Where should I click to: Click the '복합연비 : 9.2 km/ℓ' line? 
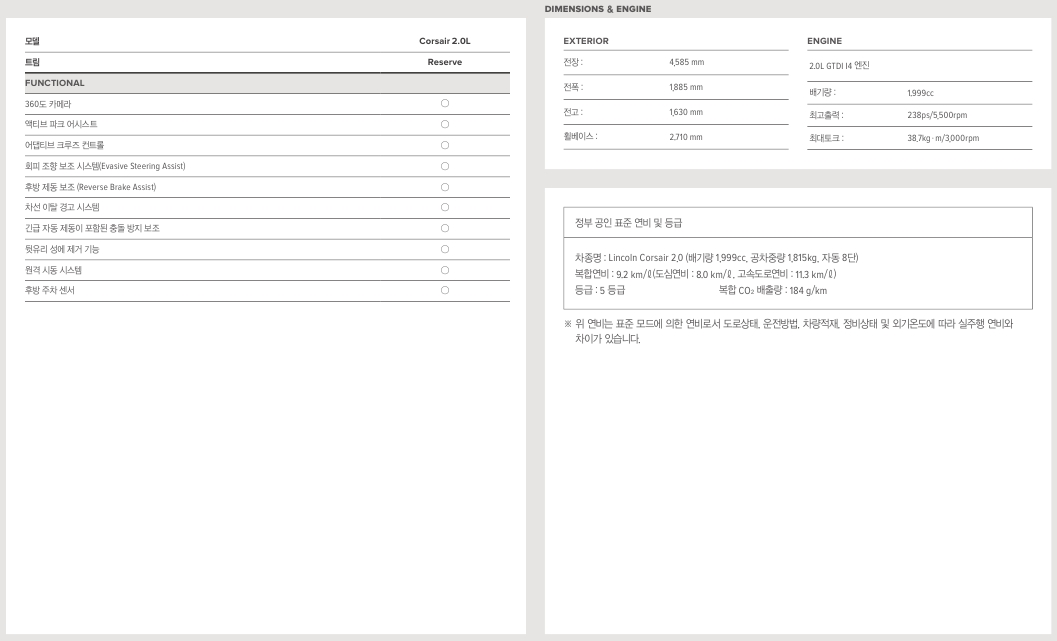pos(706,274)
